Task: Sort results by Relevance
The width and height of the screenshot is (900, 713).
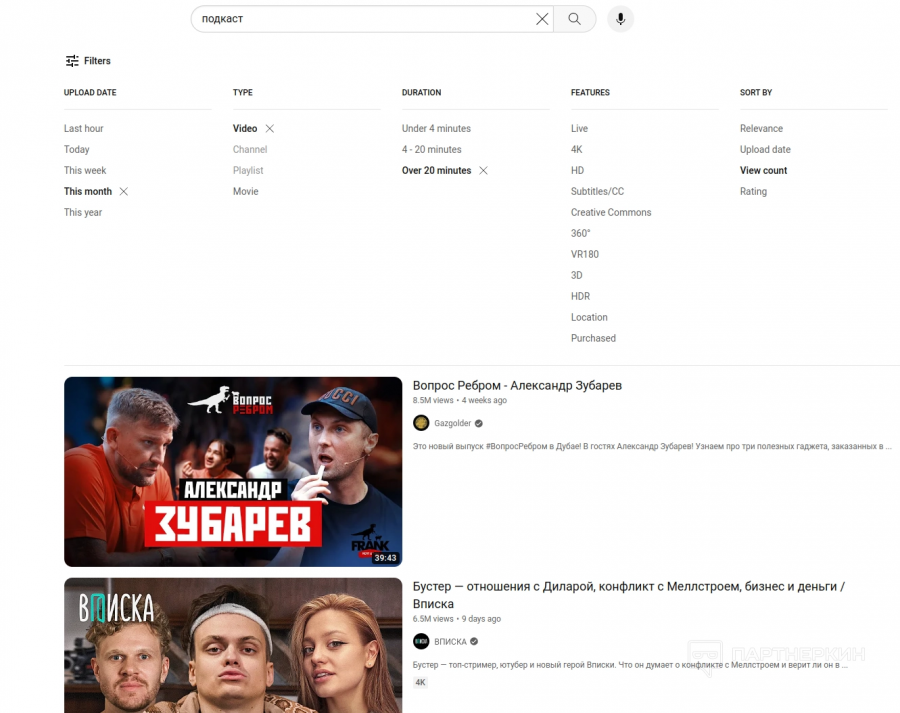Action: coord(761,129)
